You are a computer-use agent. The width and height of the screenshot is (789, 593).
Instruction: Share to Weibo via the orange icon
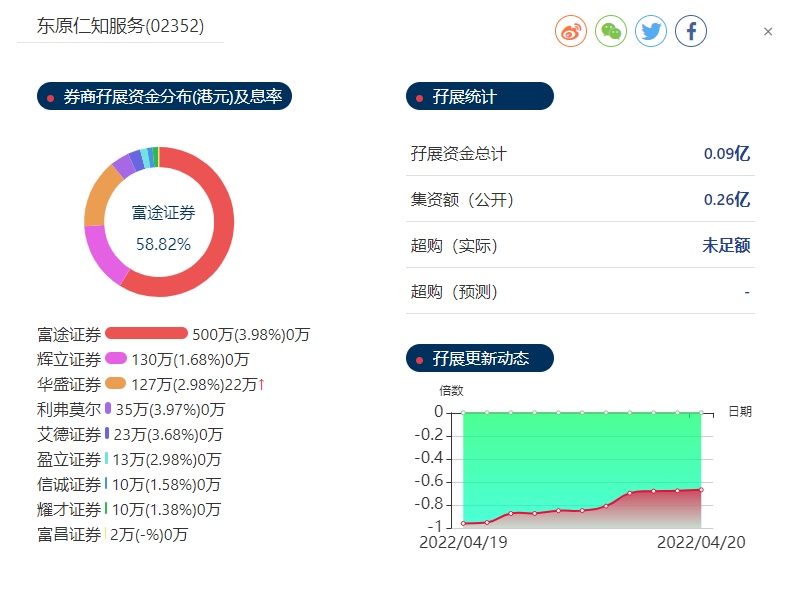(571, 31)
